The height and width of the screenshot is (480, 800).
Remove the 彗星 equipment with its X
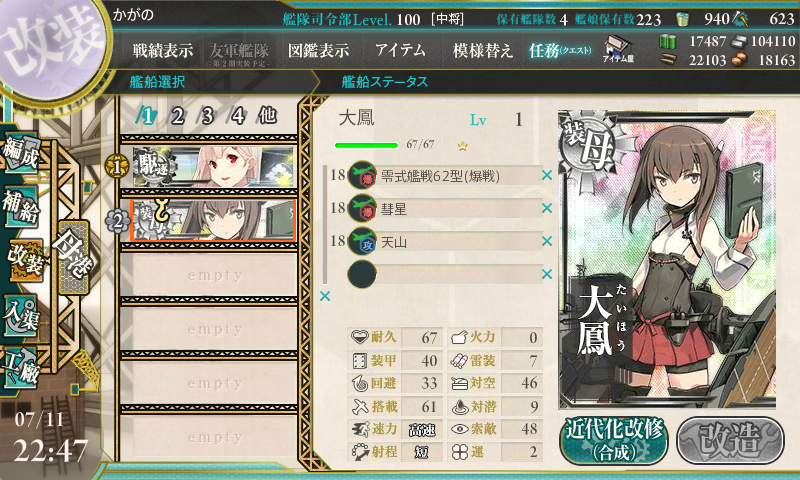click(546, 208)
